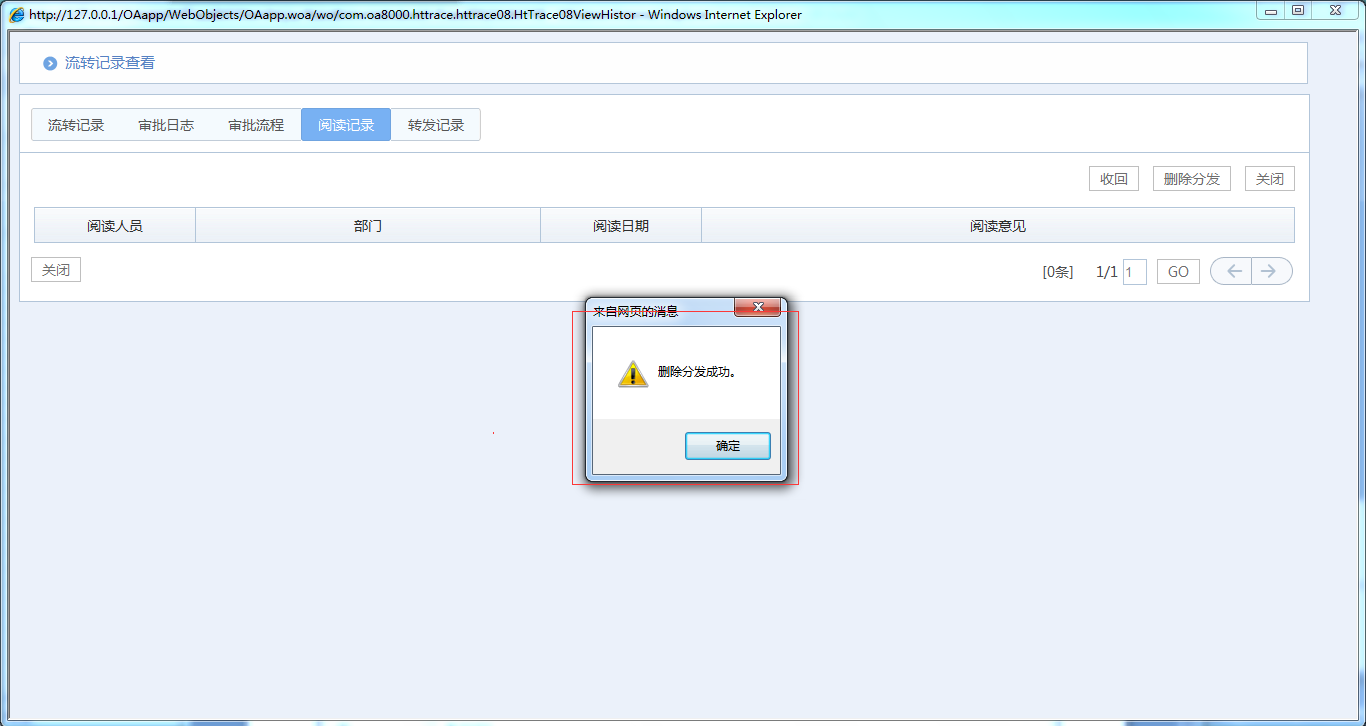Go to next page with right arrow

click(x=1271, y=271)
